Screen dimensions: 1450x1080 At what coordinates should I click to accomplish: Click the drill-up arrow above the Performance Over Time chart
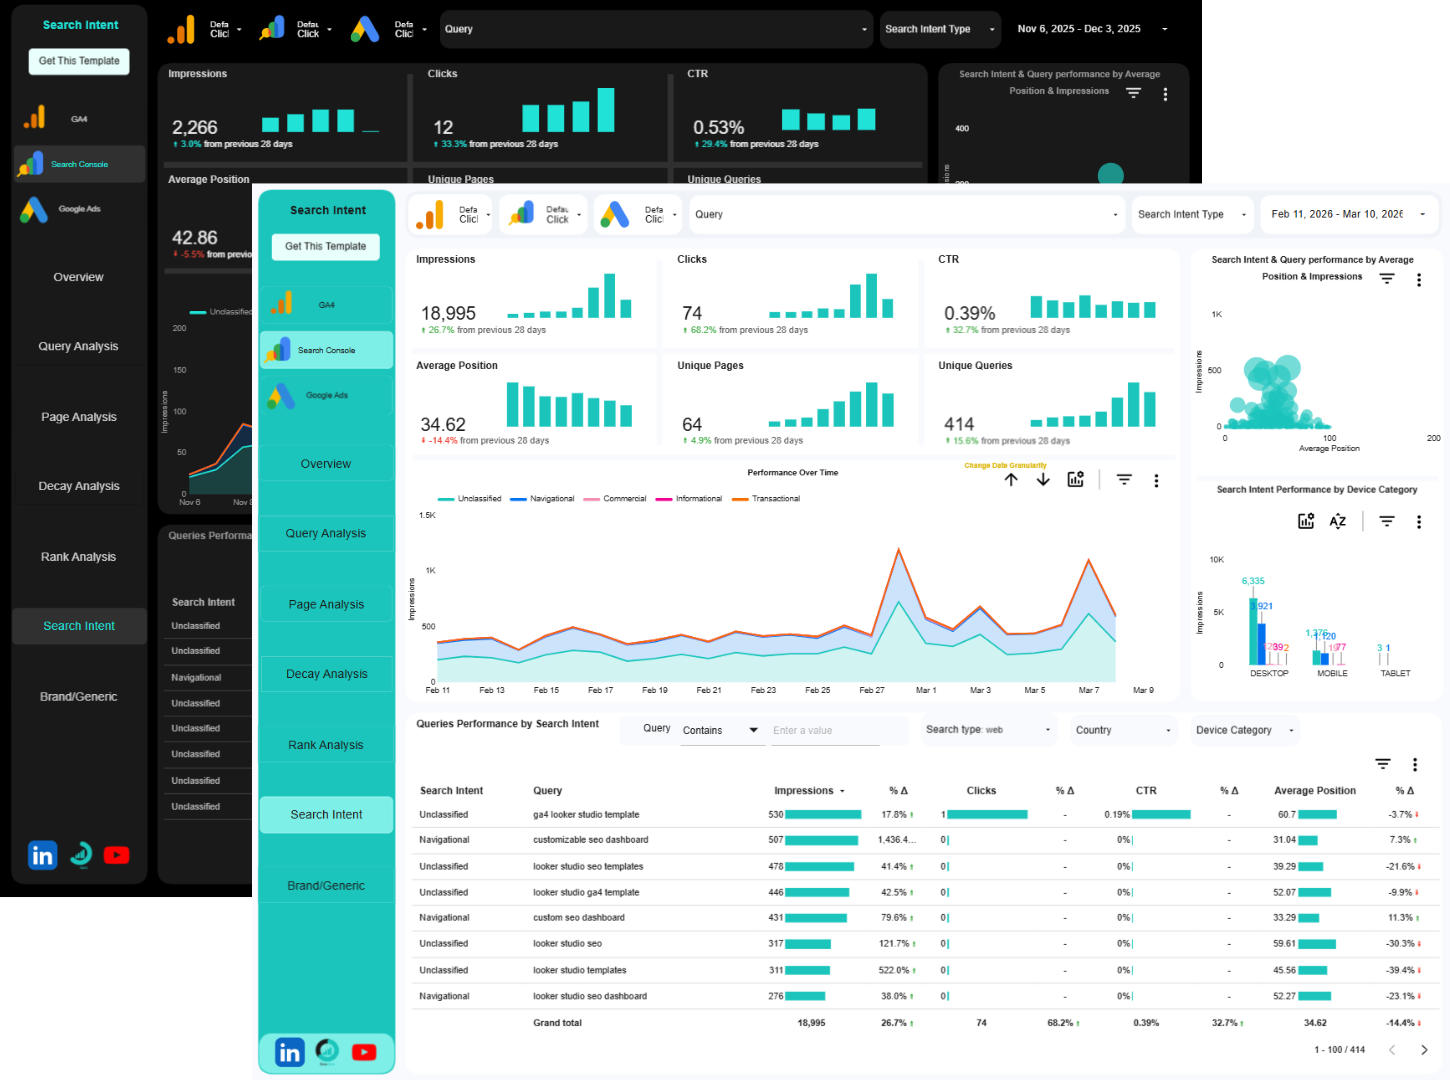click(1011, 479)
